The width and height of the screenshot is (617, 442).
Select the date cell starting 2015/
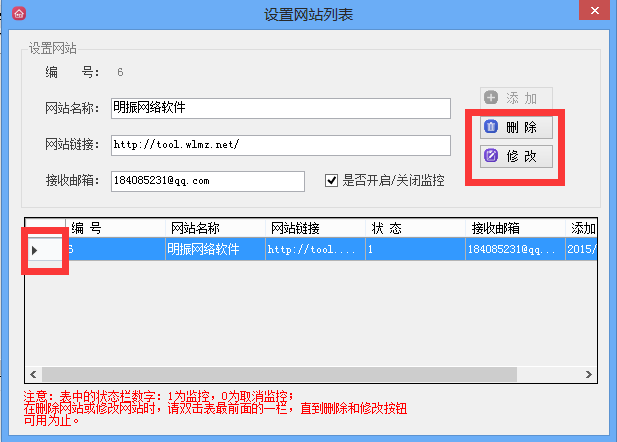582,249
